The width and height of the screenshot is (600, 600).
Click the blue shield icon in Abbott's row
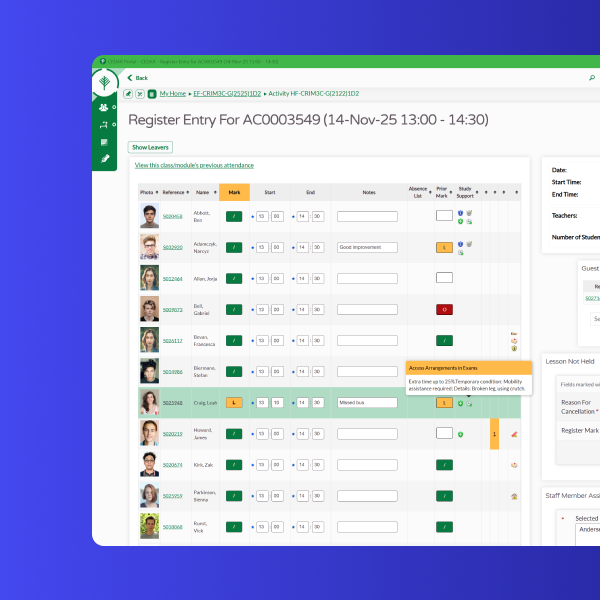tap(460, 212)
